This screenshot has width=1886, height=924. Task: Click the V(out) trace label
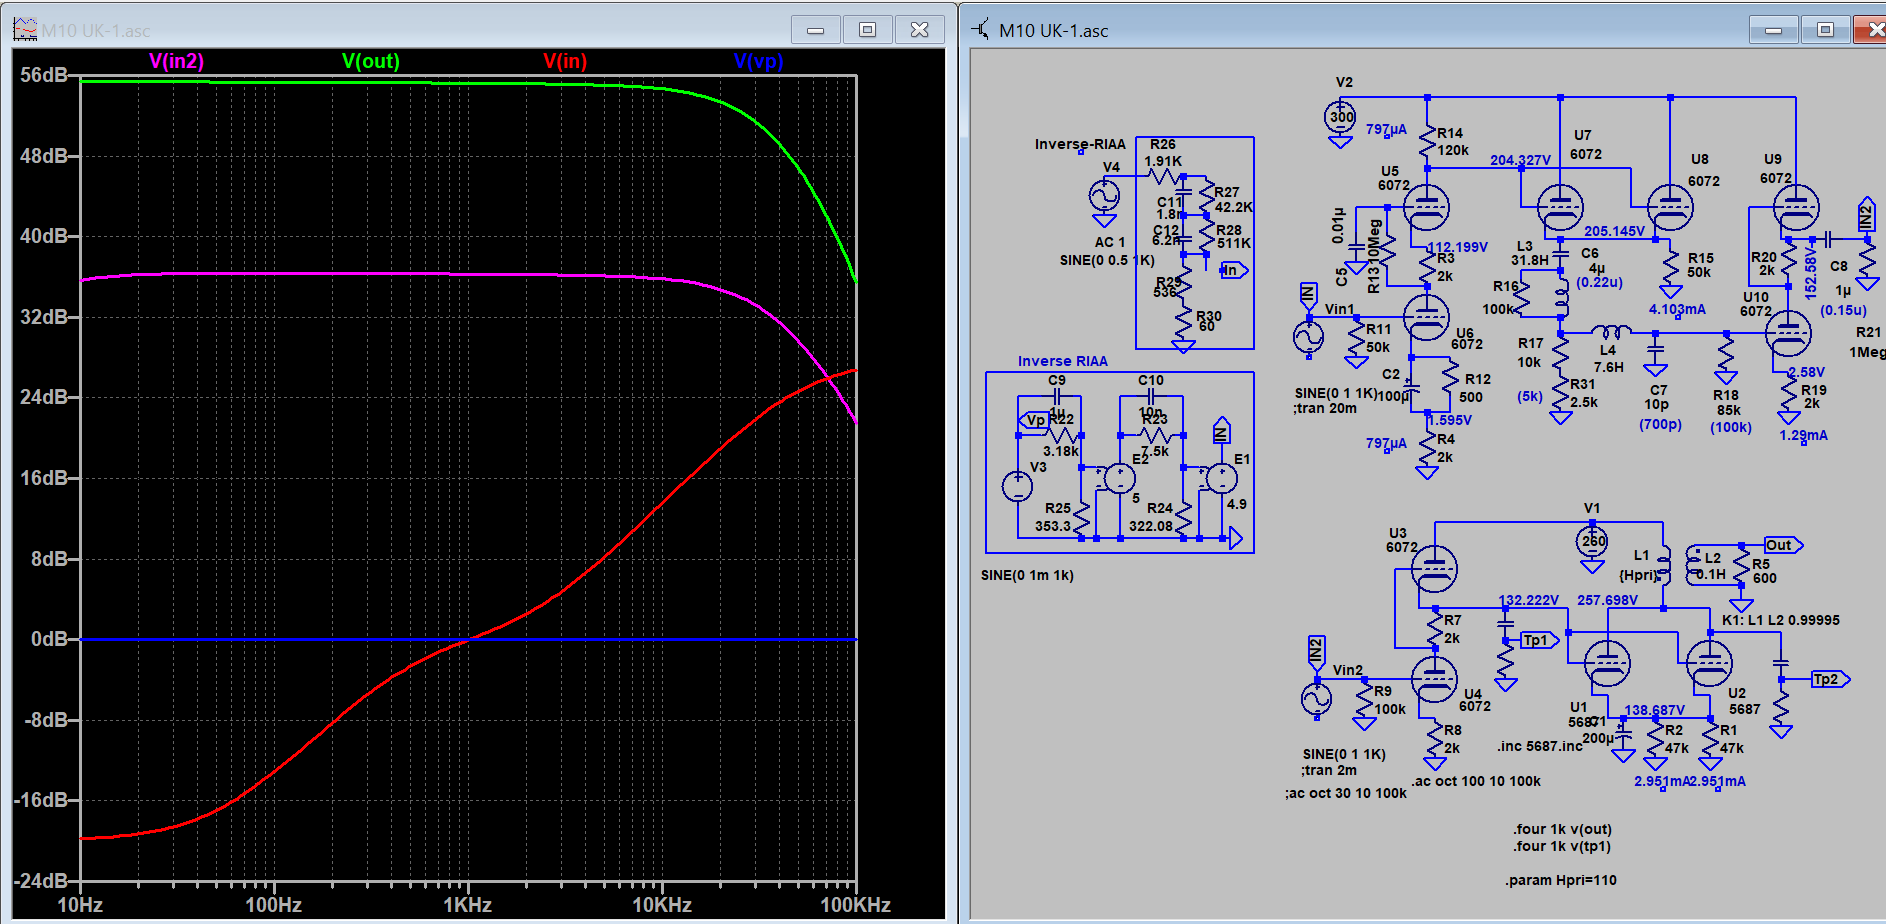371,61
